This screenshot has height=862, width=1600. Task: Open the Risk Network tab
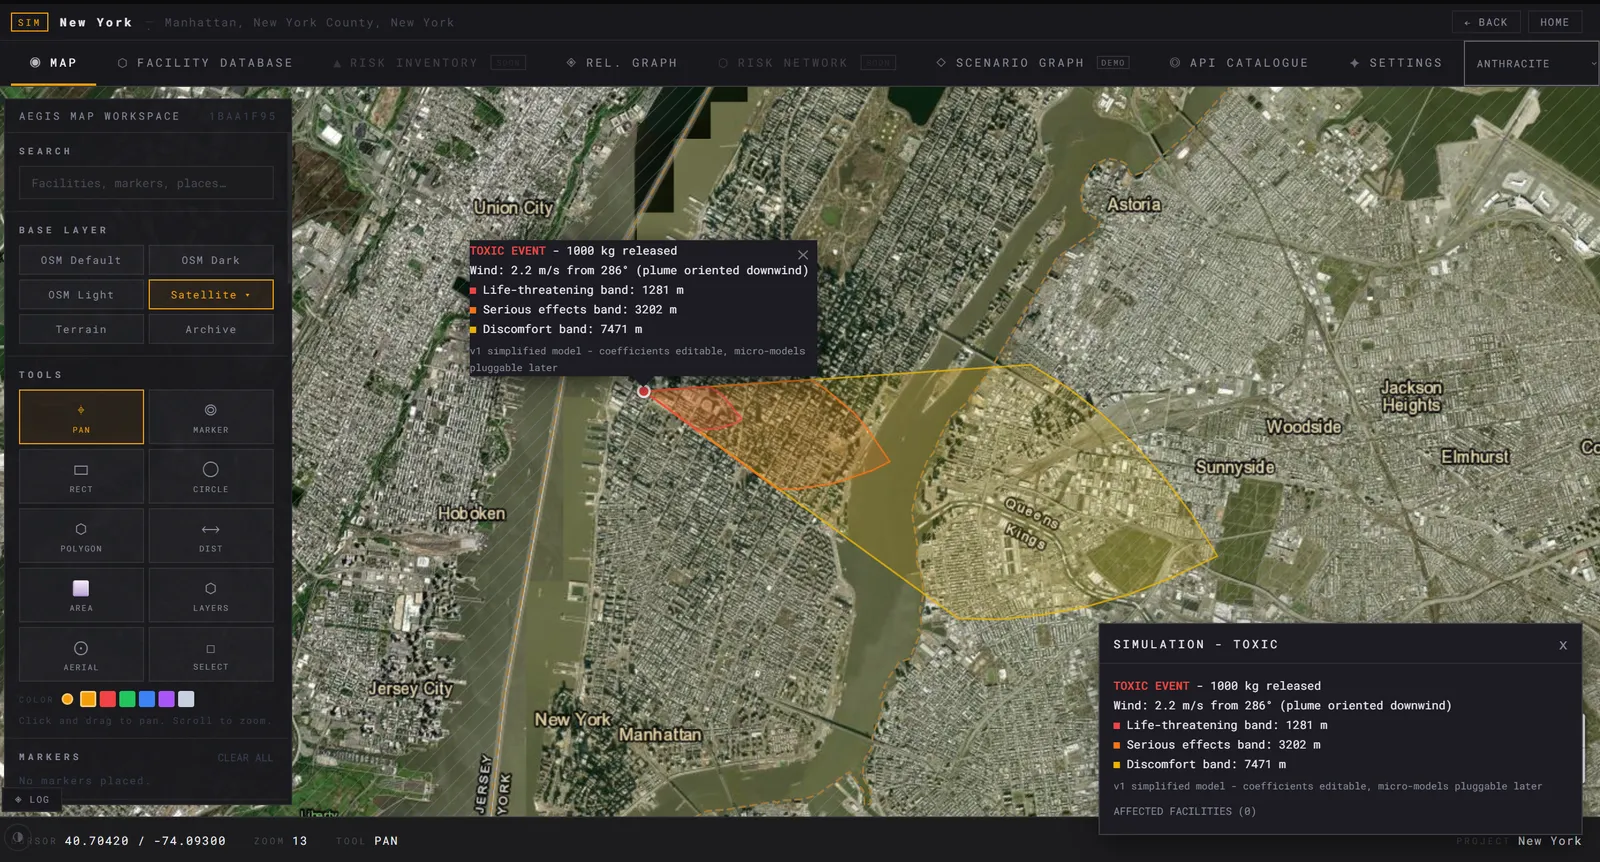click(x=806, y=63)
